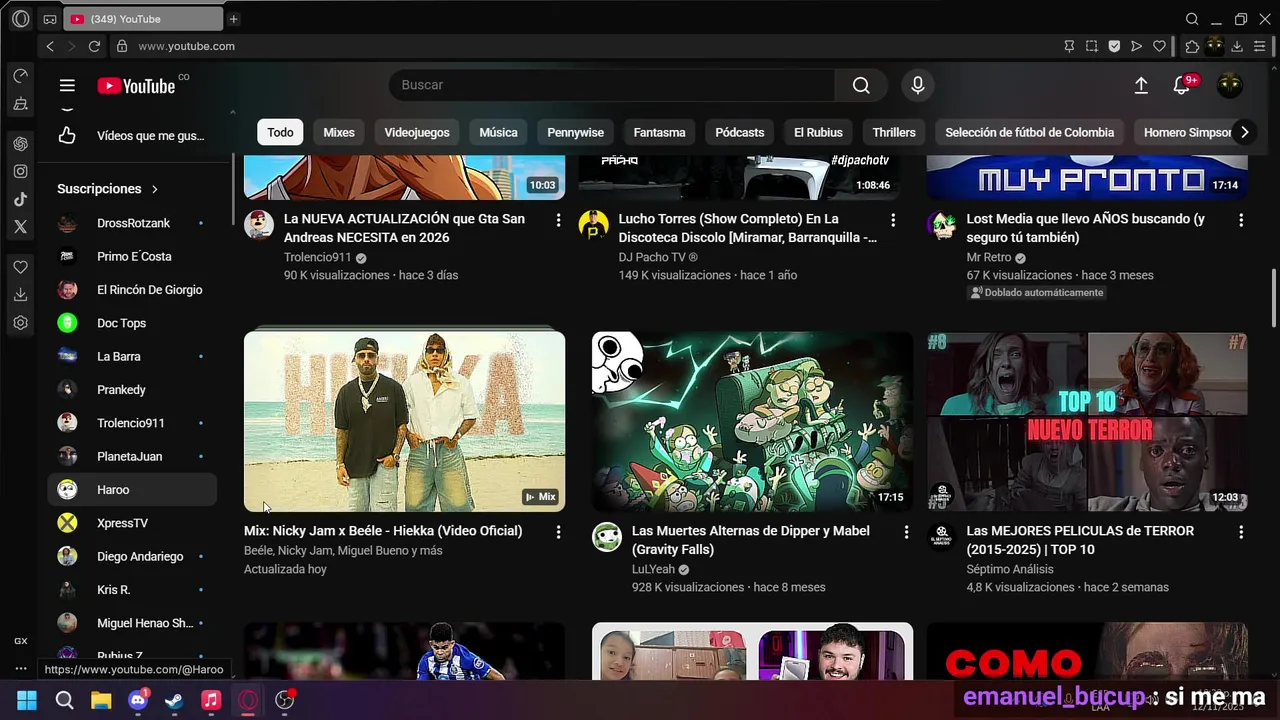The width and height of the screenshot is (1280, 720).
Task: Open Discord from the taskbar
Action: [138, 700]
